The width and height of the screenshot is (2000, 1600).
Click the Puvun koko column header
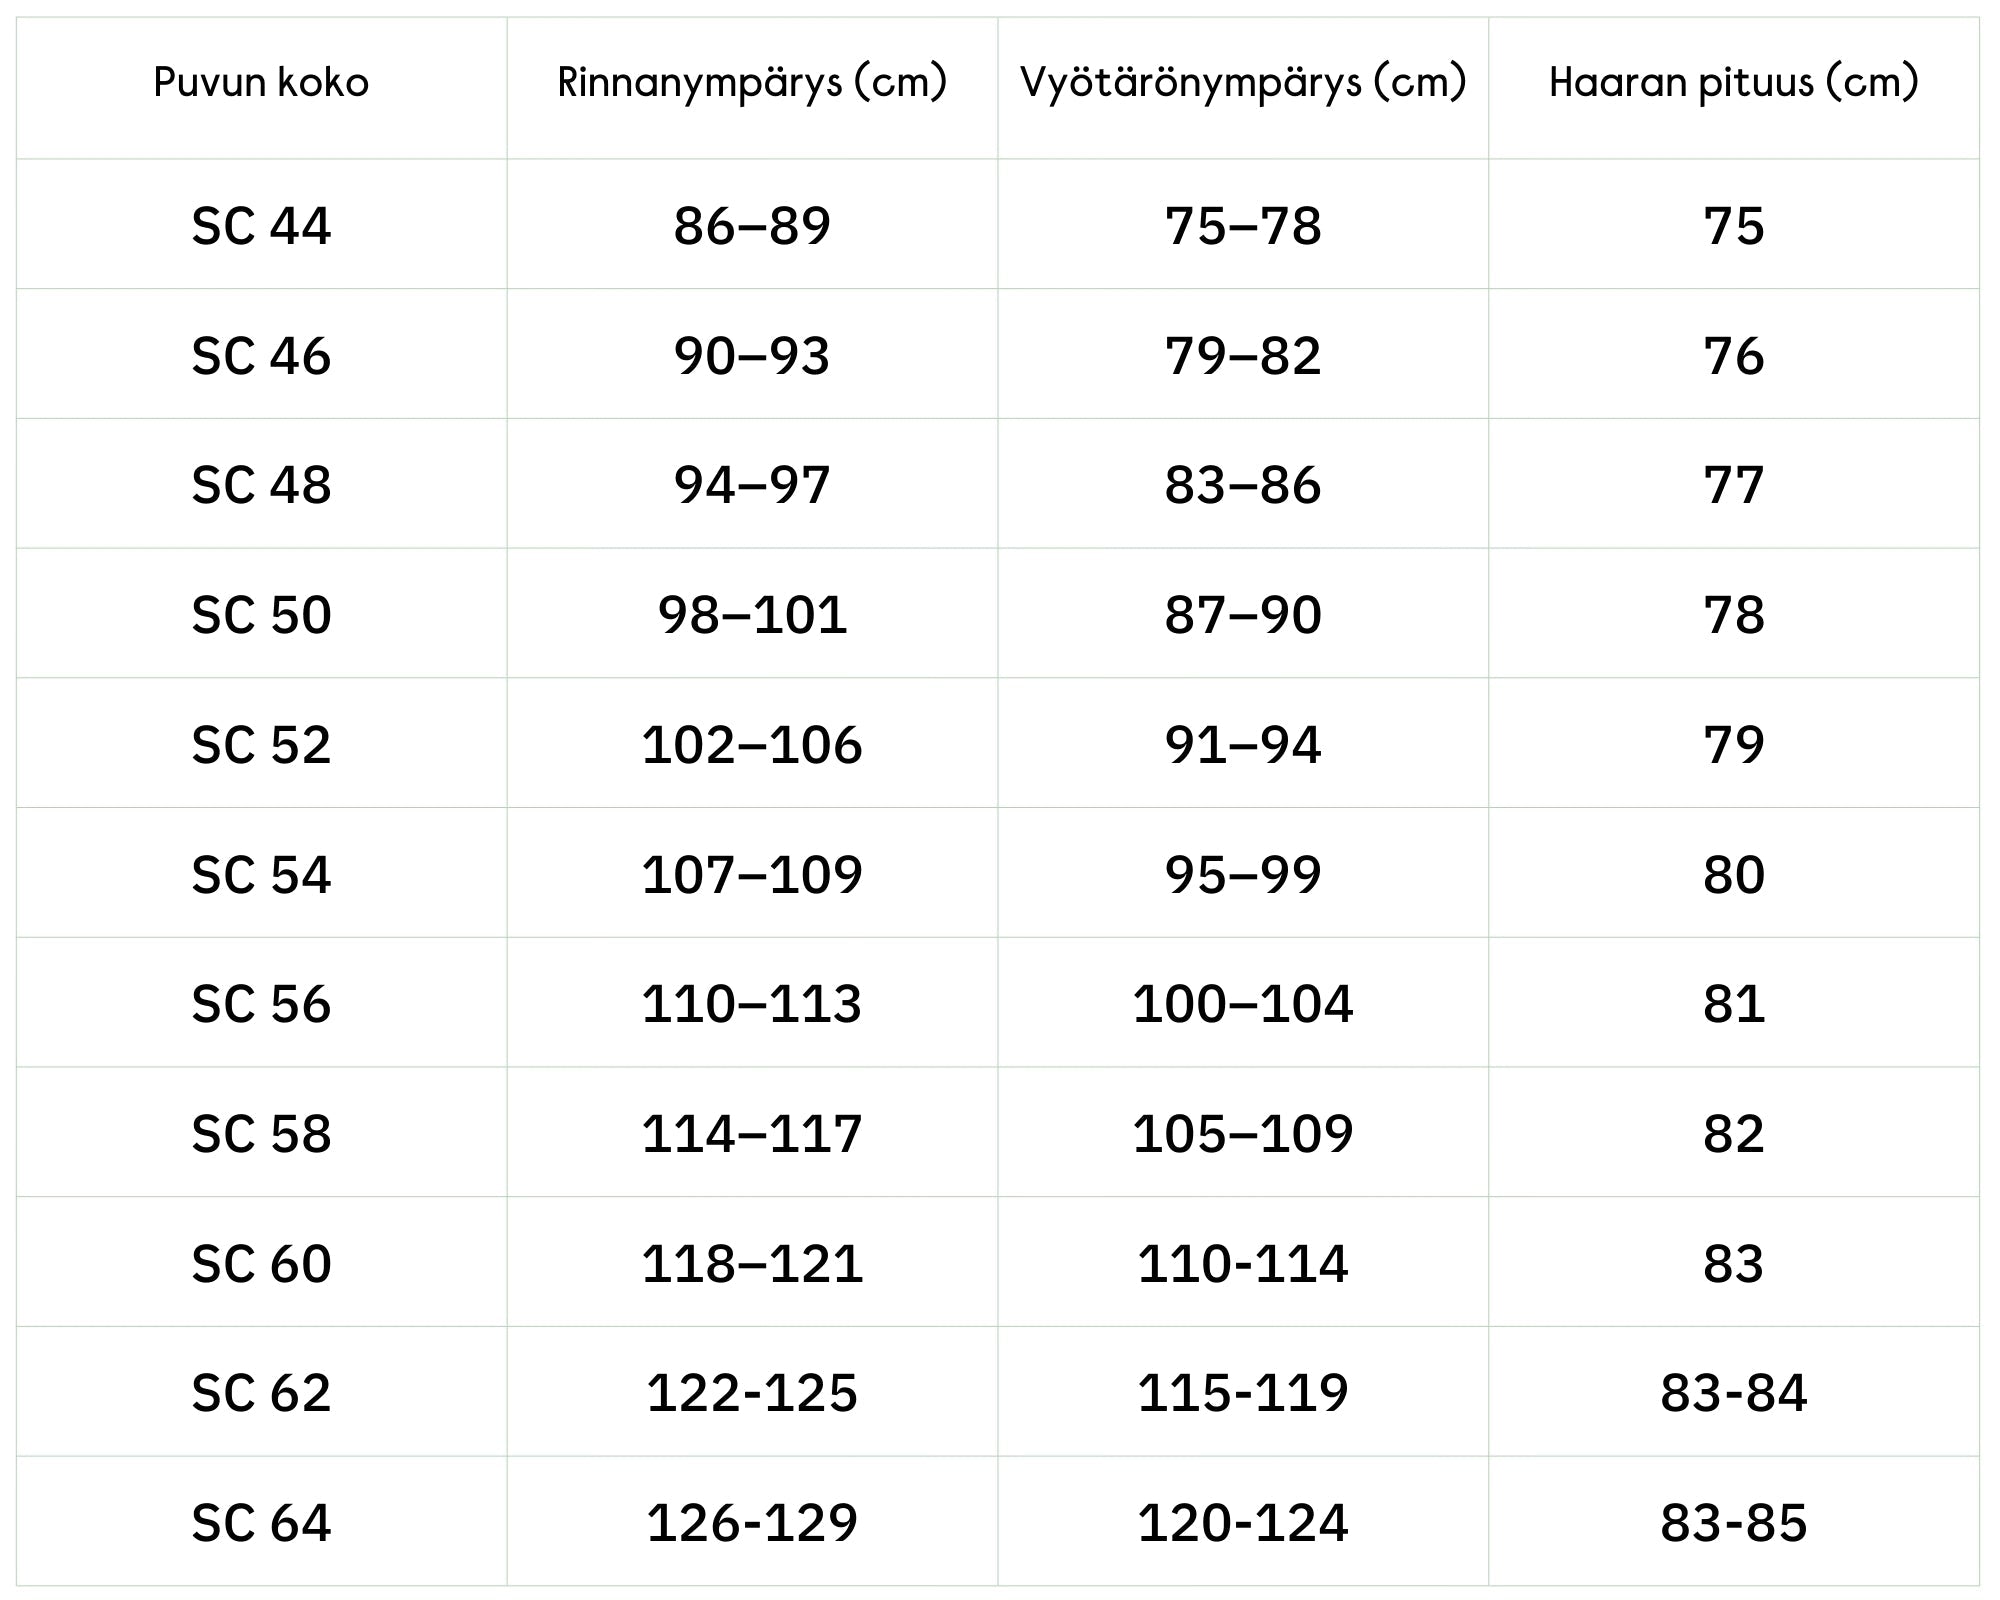tap(261, 83)
